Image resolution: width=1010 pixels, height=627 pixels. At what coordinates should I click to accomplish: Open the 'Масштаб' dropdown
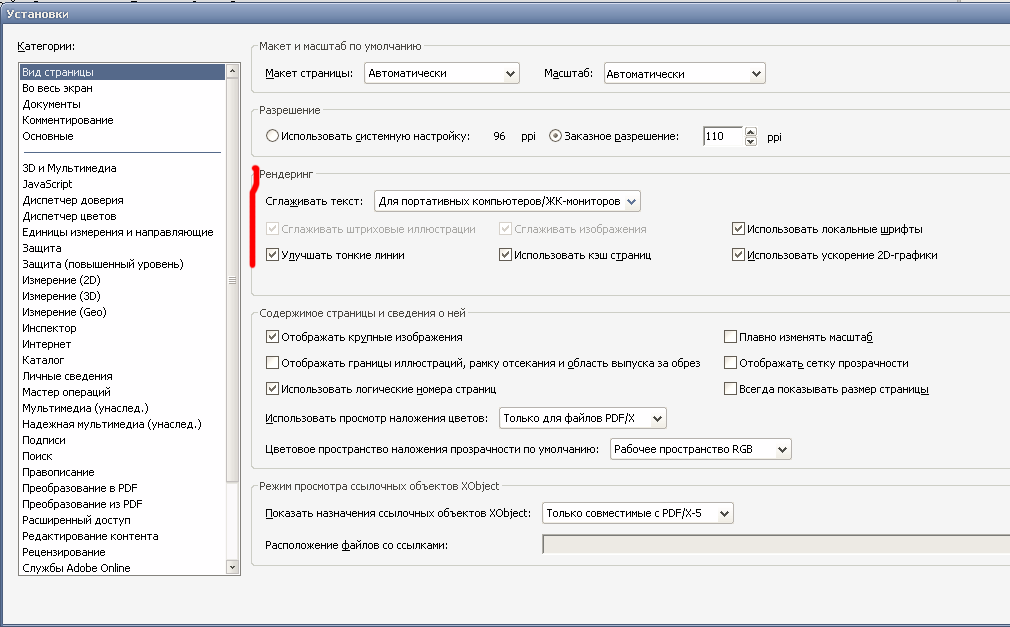pos(684,74)
